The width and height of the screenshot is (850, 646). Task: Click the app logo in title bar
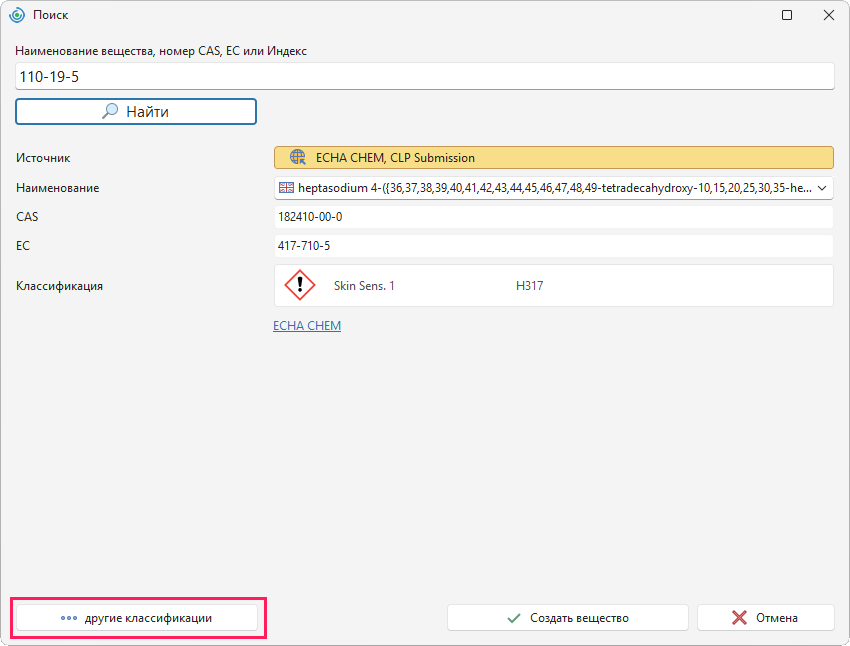tap(17, 15)
